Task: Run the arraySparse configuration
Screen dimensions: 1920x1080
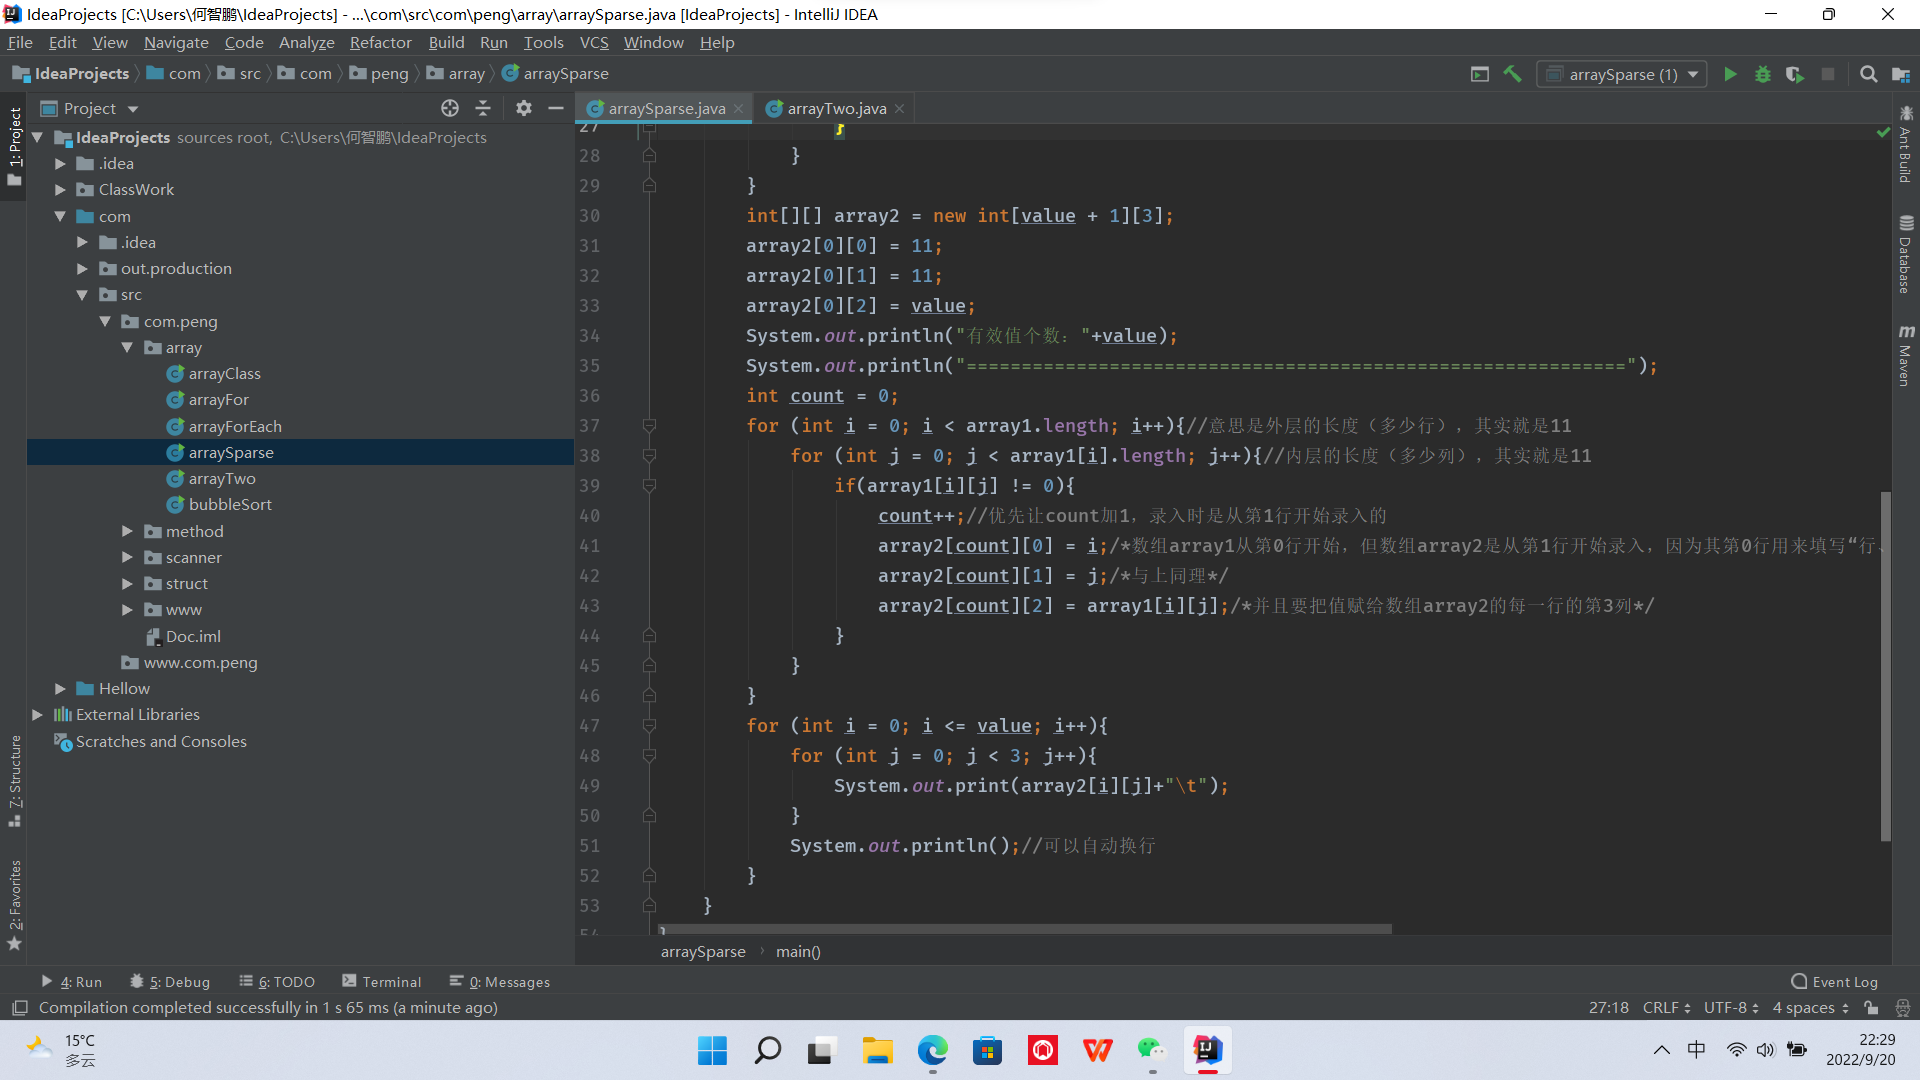Action: click(1730, 74)
